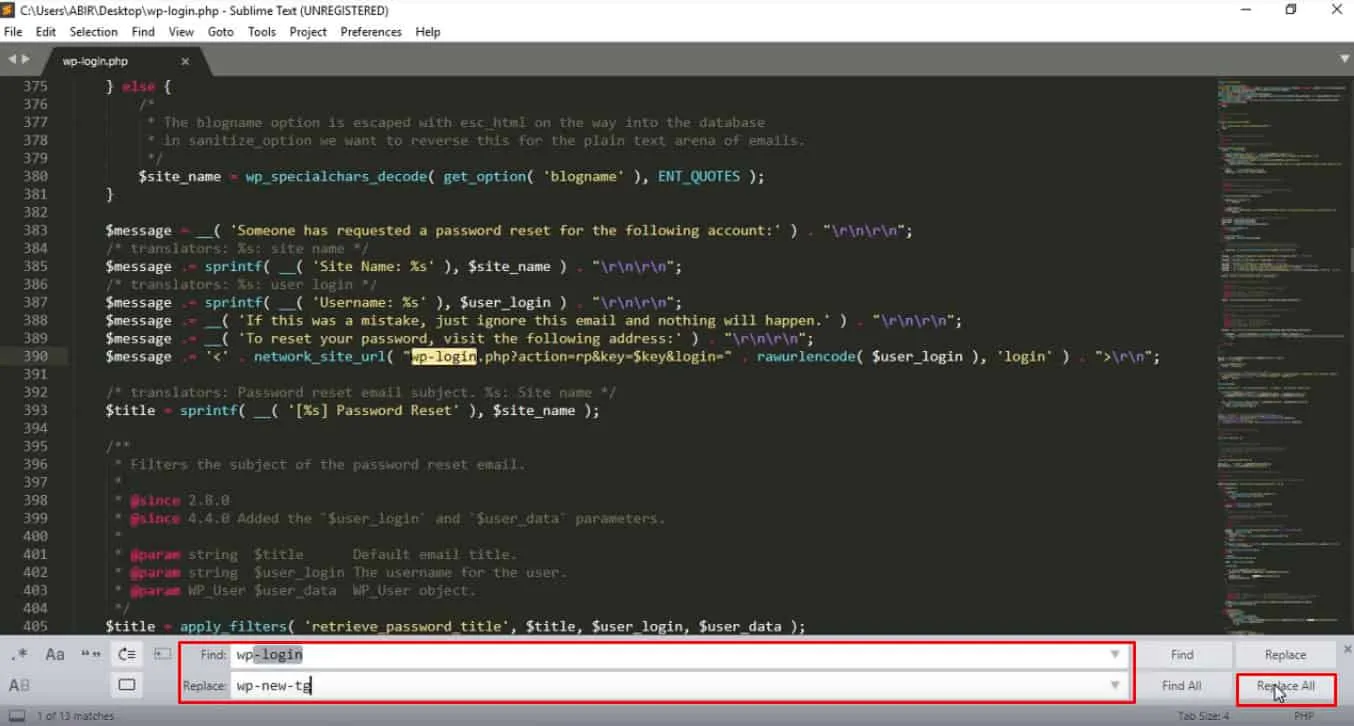Viewport: 1354px width, 726px height.
Task: Click the side bar switcher icon in status bar
Action: click(x=16, y=716)
